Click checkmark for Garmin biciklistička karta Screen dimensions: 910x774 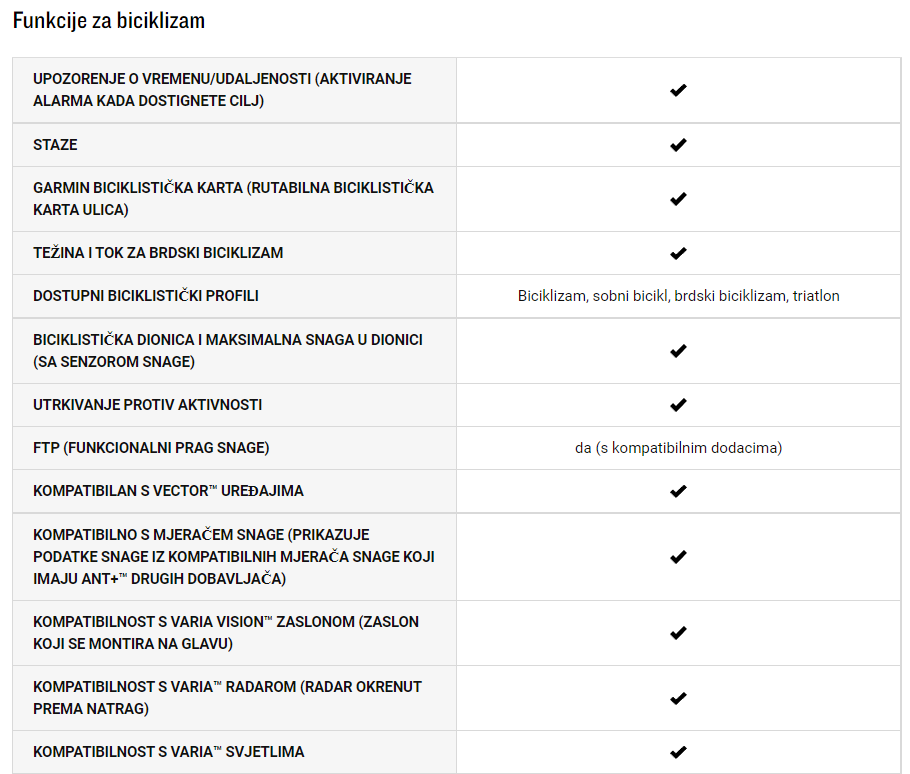coord(678,199)
